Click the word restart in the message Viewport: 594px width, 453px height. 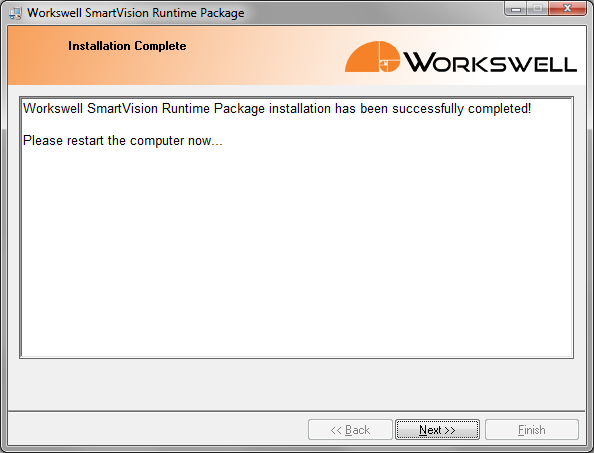[x=85, y=141]
